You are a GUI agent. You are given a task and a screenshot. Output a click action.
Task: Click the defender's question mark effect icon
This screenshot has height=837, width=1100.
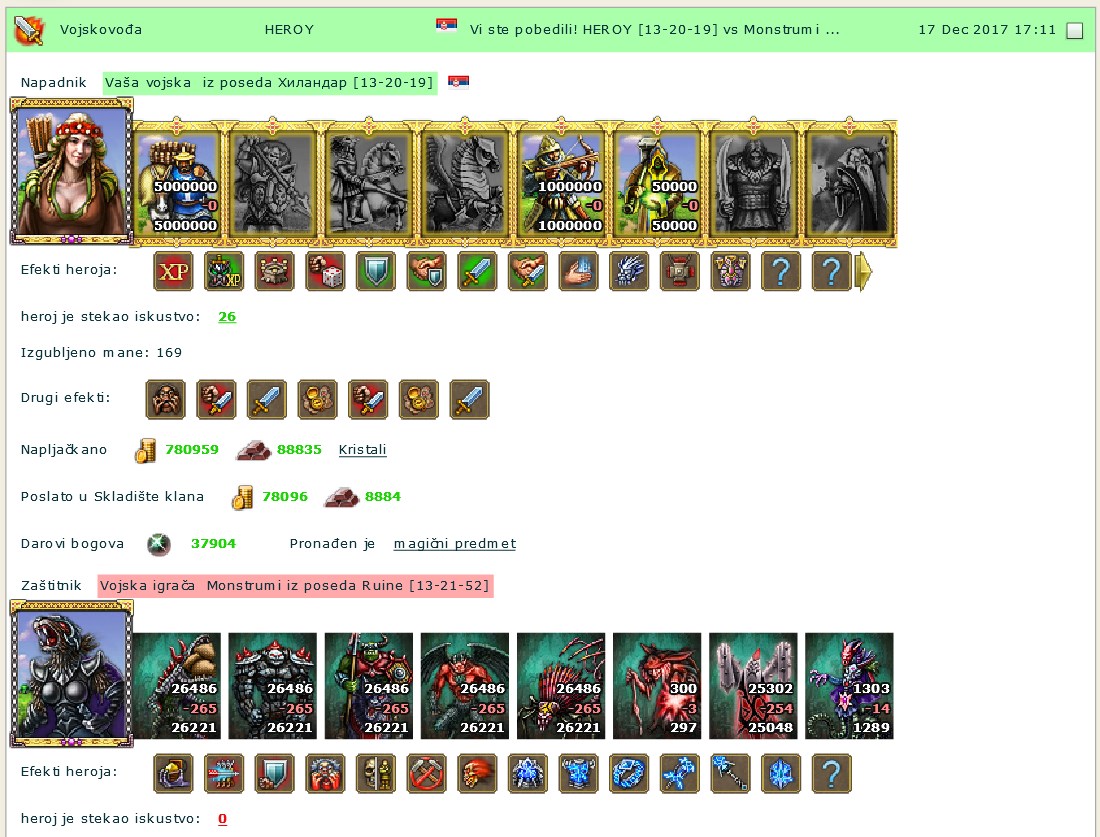(831, 773)
